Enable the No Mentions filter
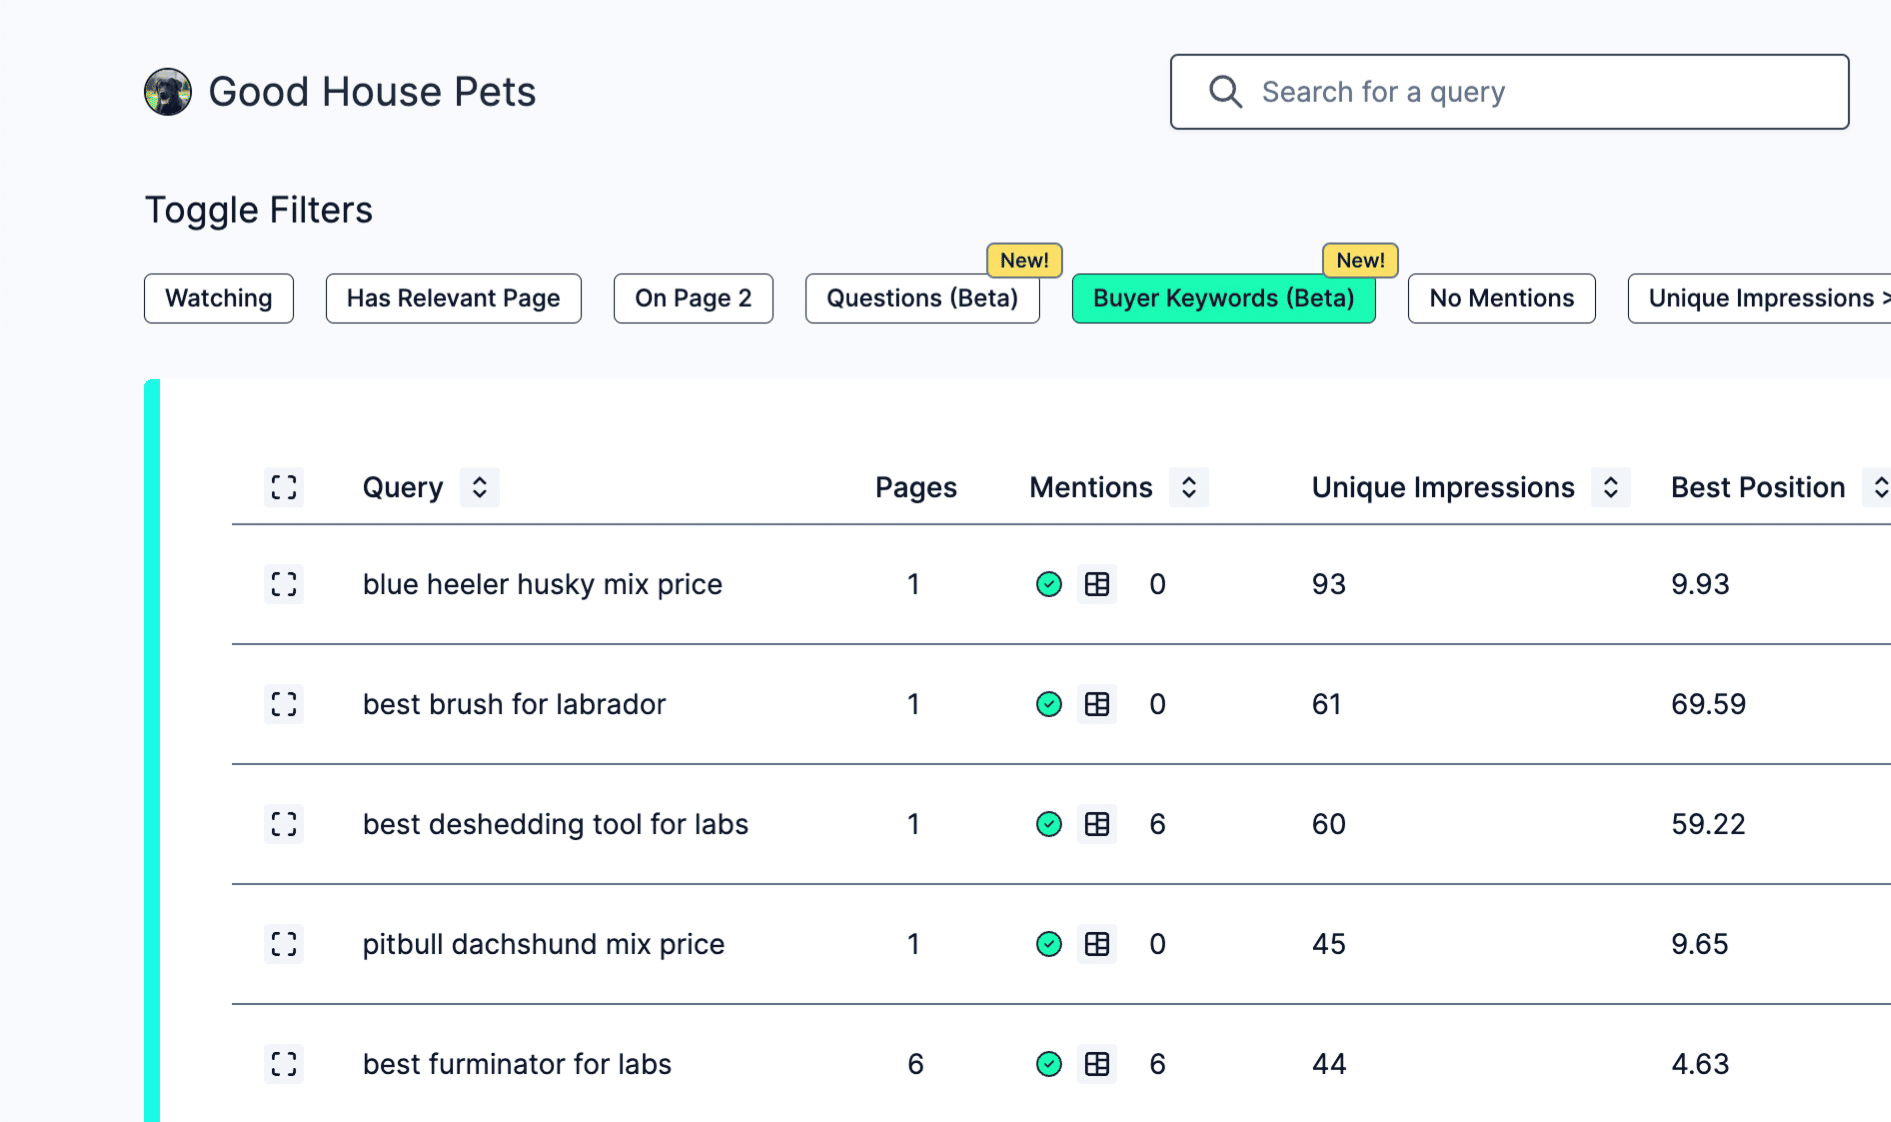This screenshot has width=1891, height=1122. [x=1501, y=298]
